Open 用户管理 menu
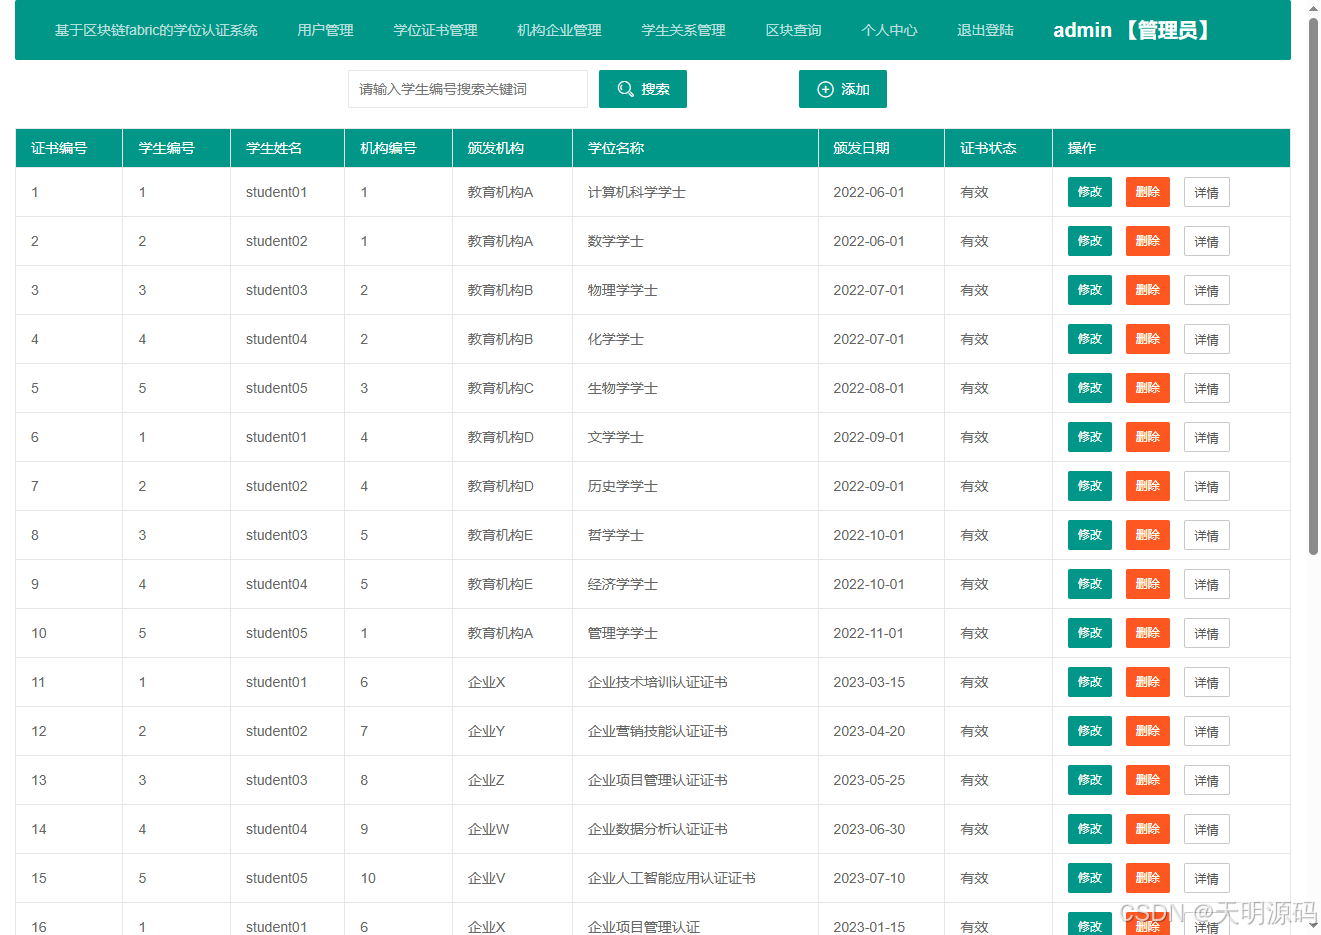The image size is (1321, 935). pyautogui.click(x=325, y=30)
